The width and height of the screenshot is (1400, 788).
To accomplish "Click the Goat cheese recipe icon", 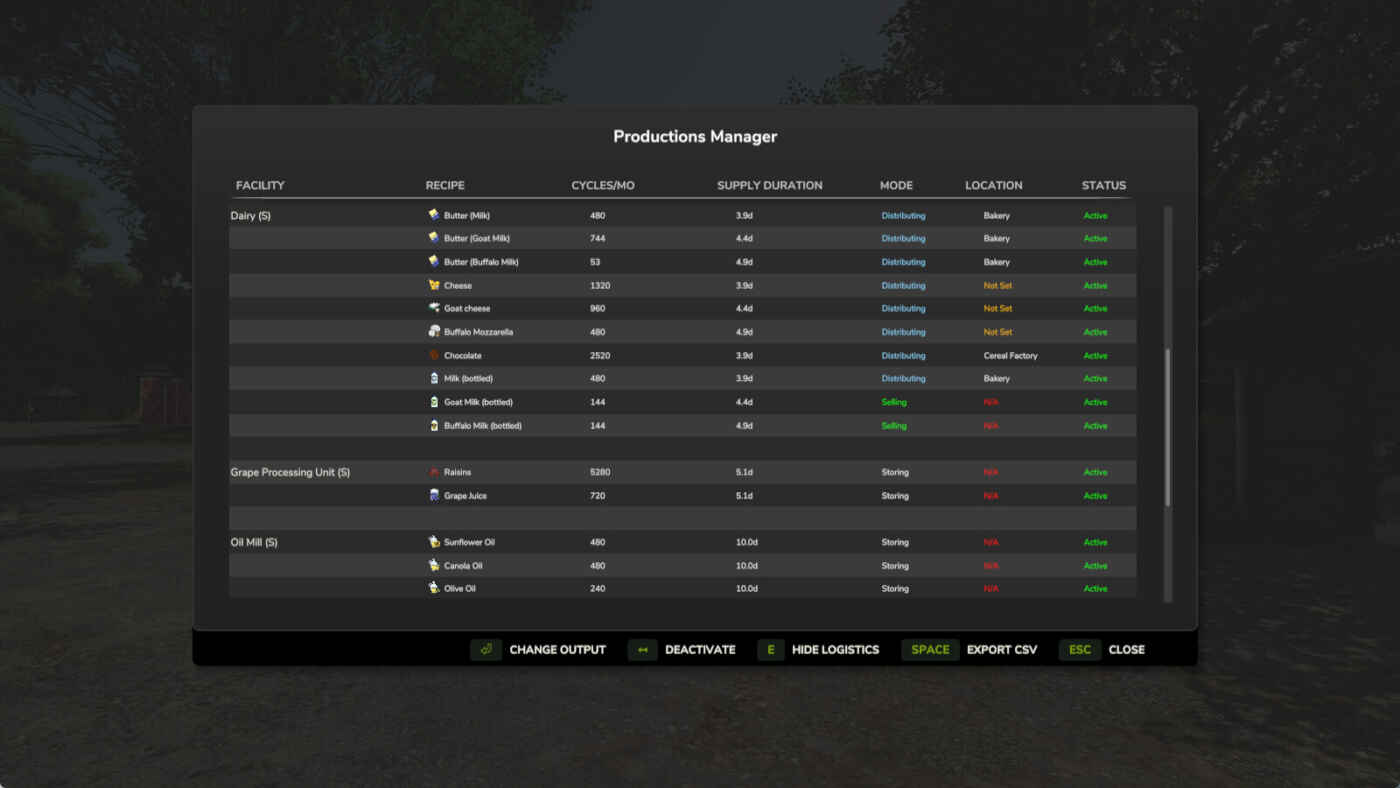I will point(434,308).
